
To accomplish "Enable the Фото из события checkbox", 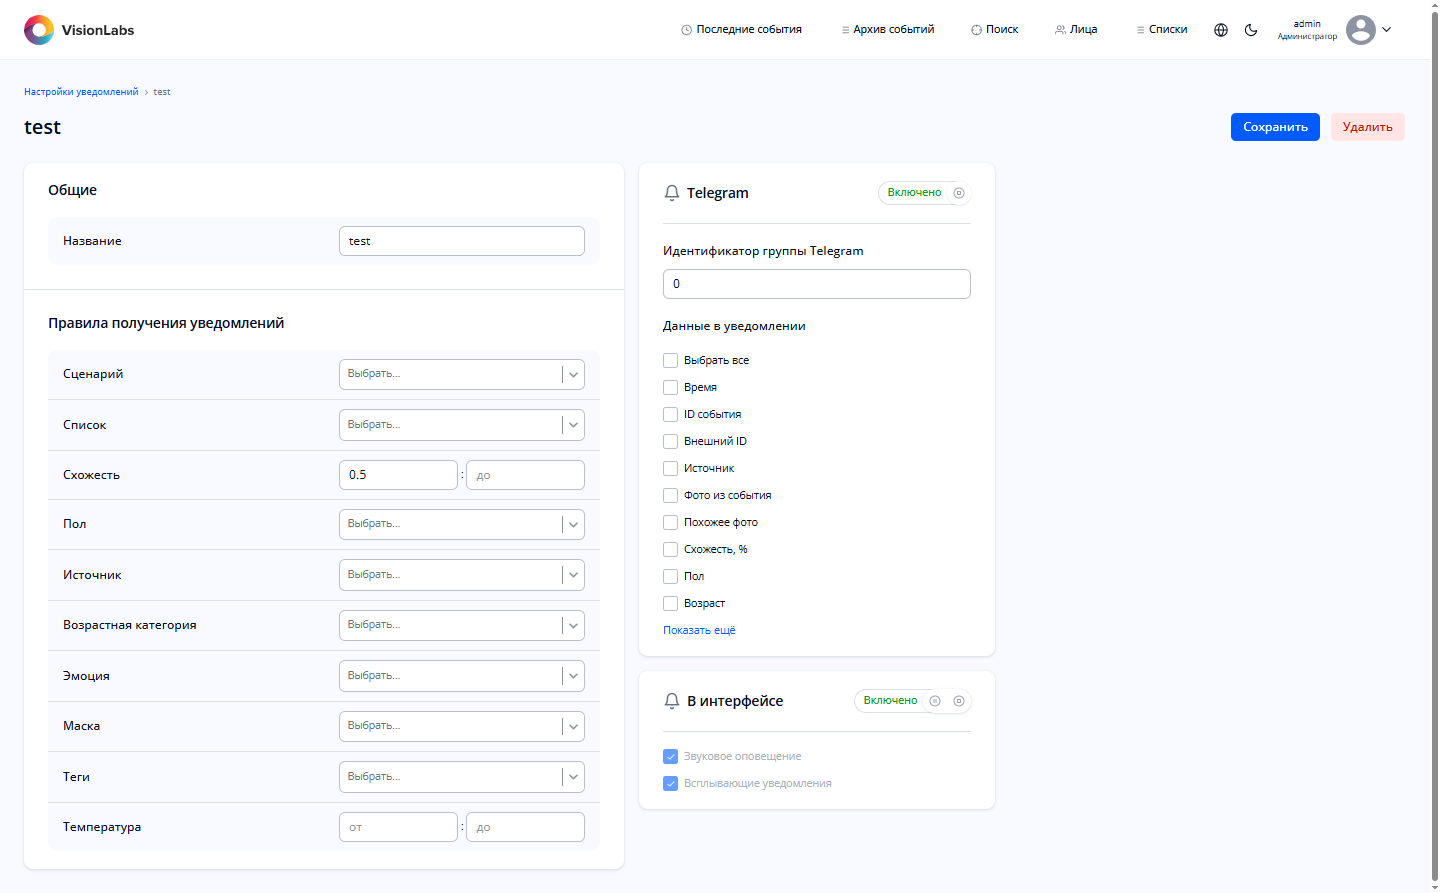I will pos(671,495).
